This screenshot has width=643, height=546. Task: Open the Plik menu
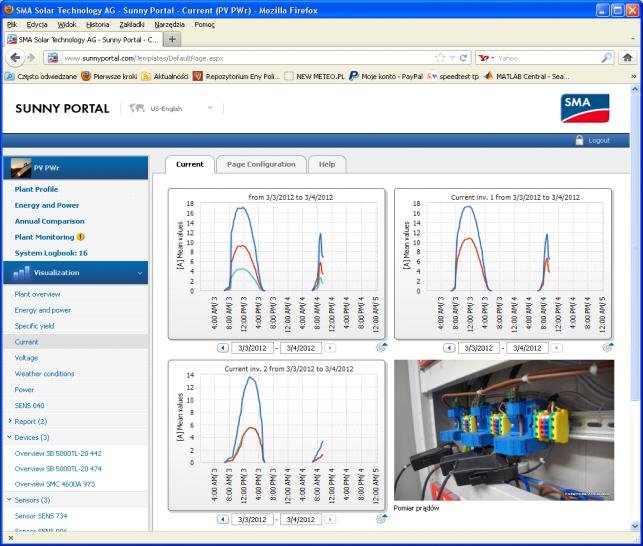12,25
